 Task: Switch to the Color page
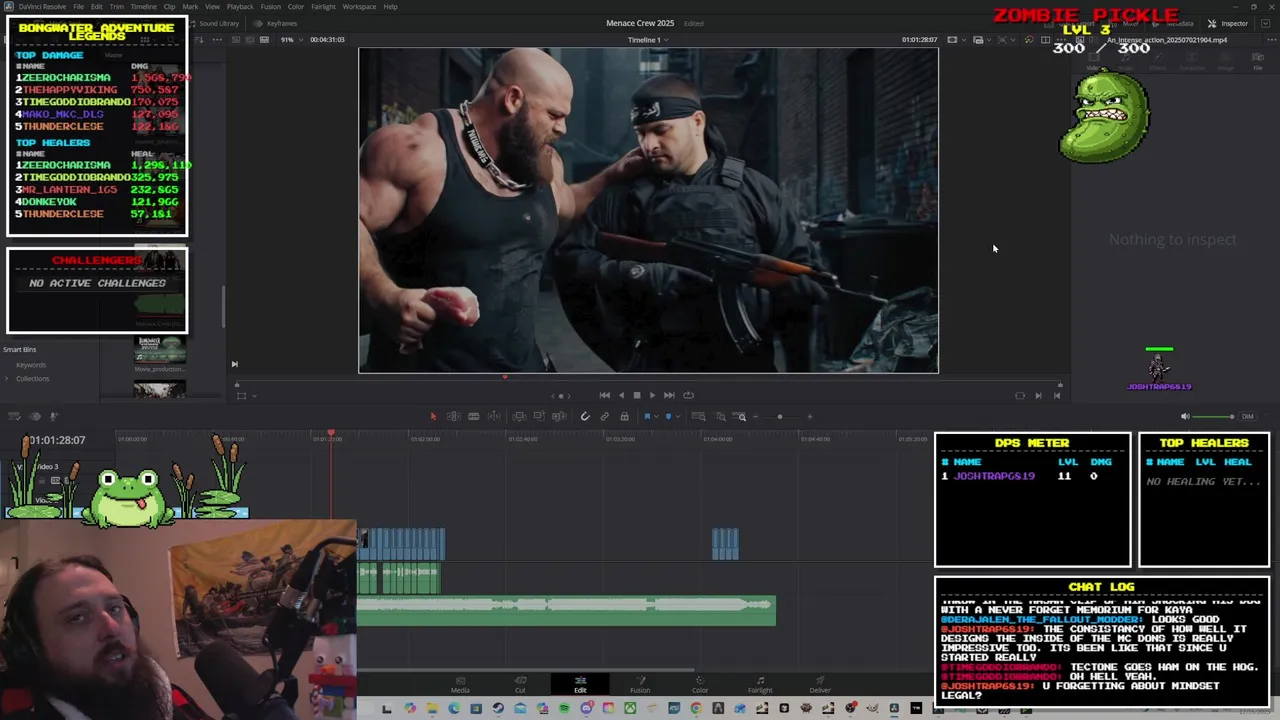click(700, 685)
